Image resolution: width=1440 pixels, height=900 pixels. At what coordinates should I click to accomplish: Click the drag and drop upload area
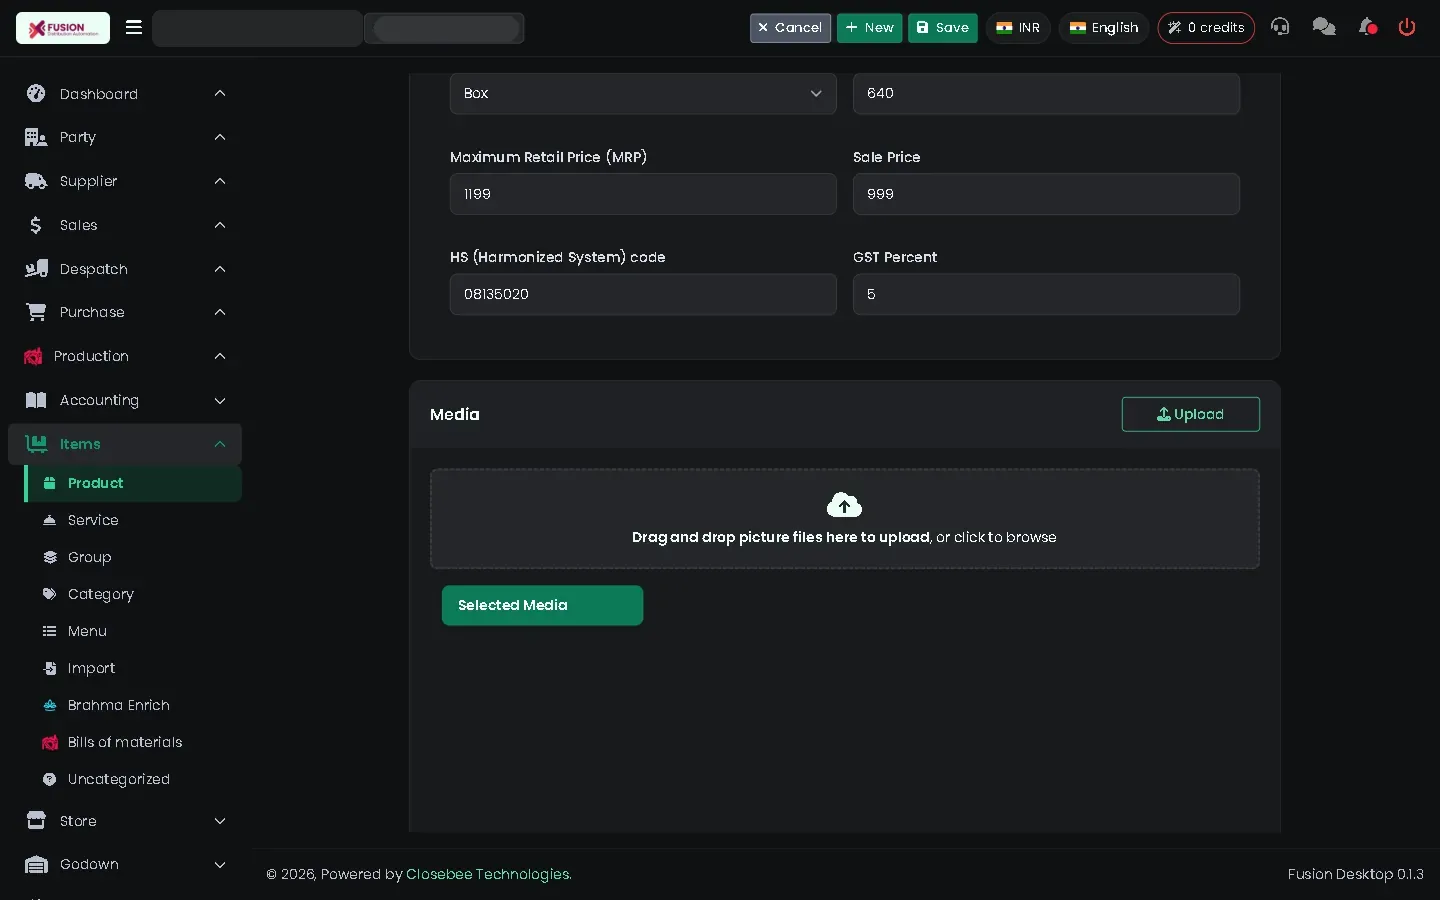(844, 519)
